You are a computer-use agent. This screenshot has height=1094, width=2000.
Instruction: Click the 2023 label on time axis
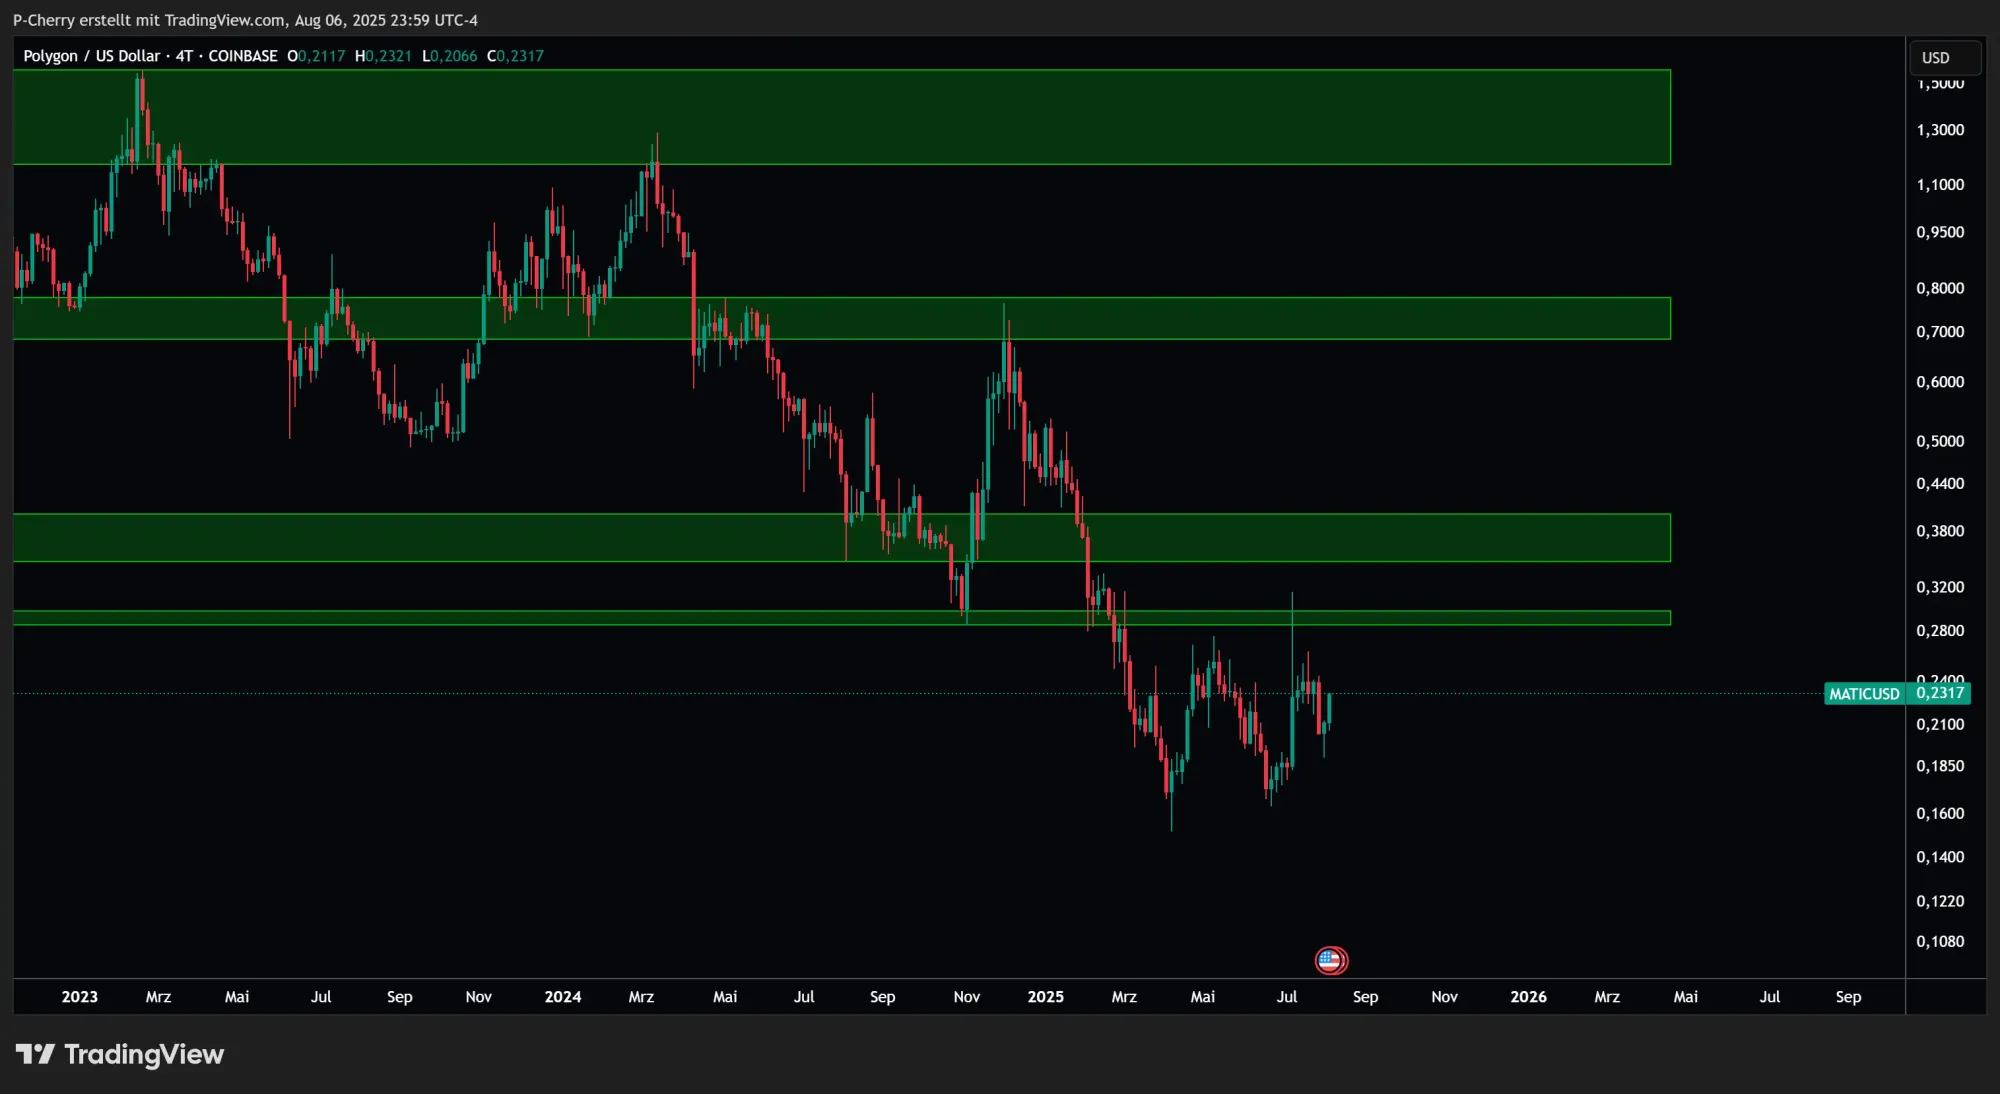click(80, 997)
